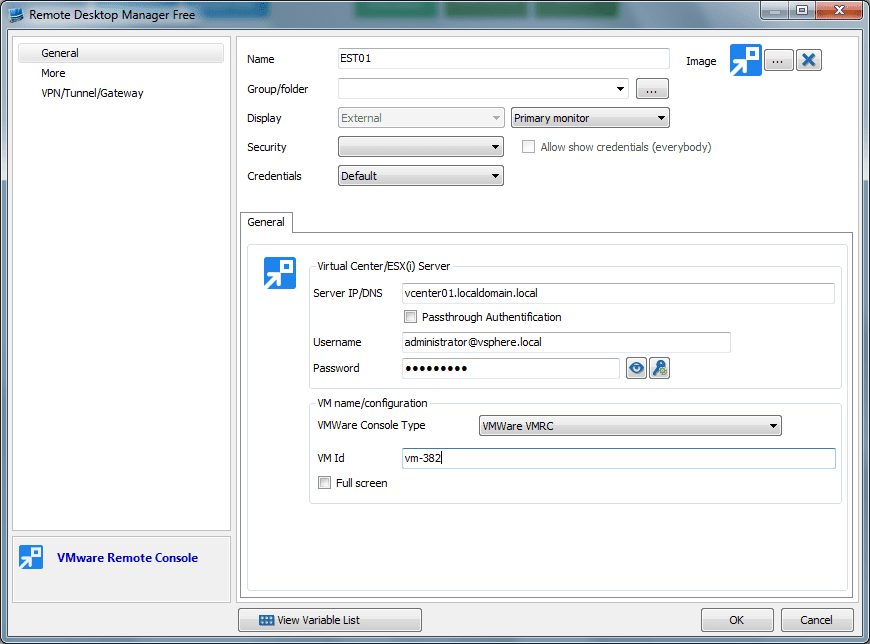Open the Credentials dropdown showing Default

(497, 175)
